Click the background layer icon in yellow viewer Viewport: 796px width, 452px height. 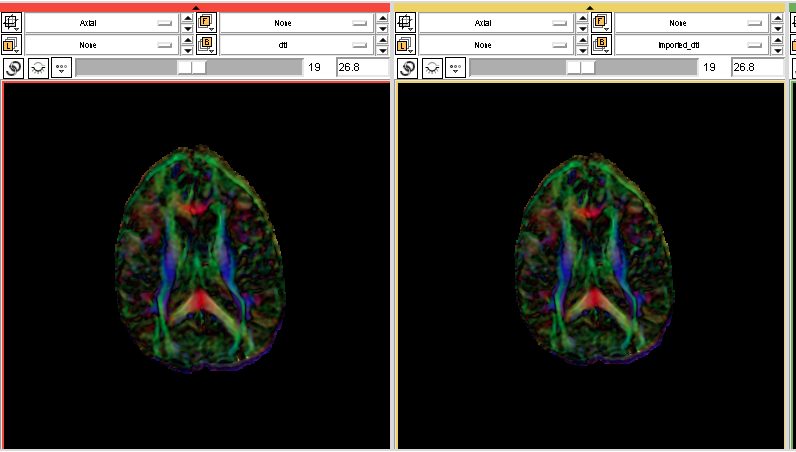pyautogui.click(x=601, y=44)
